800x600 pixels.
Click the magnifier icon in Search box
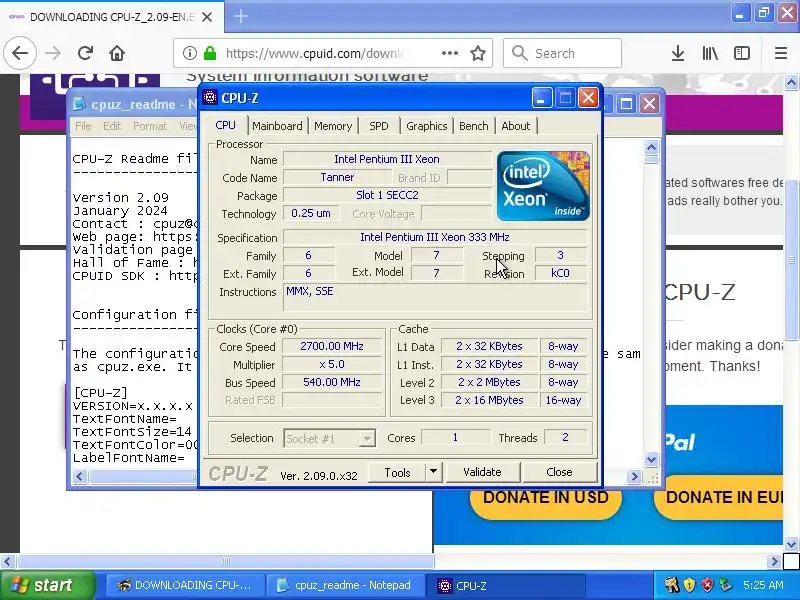click(519, 53)
